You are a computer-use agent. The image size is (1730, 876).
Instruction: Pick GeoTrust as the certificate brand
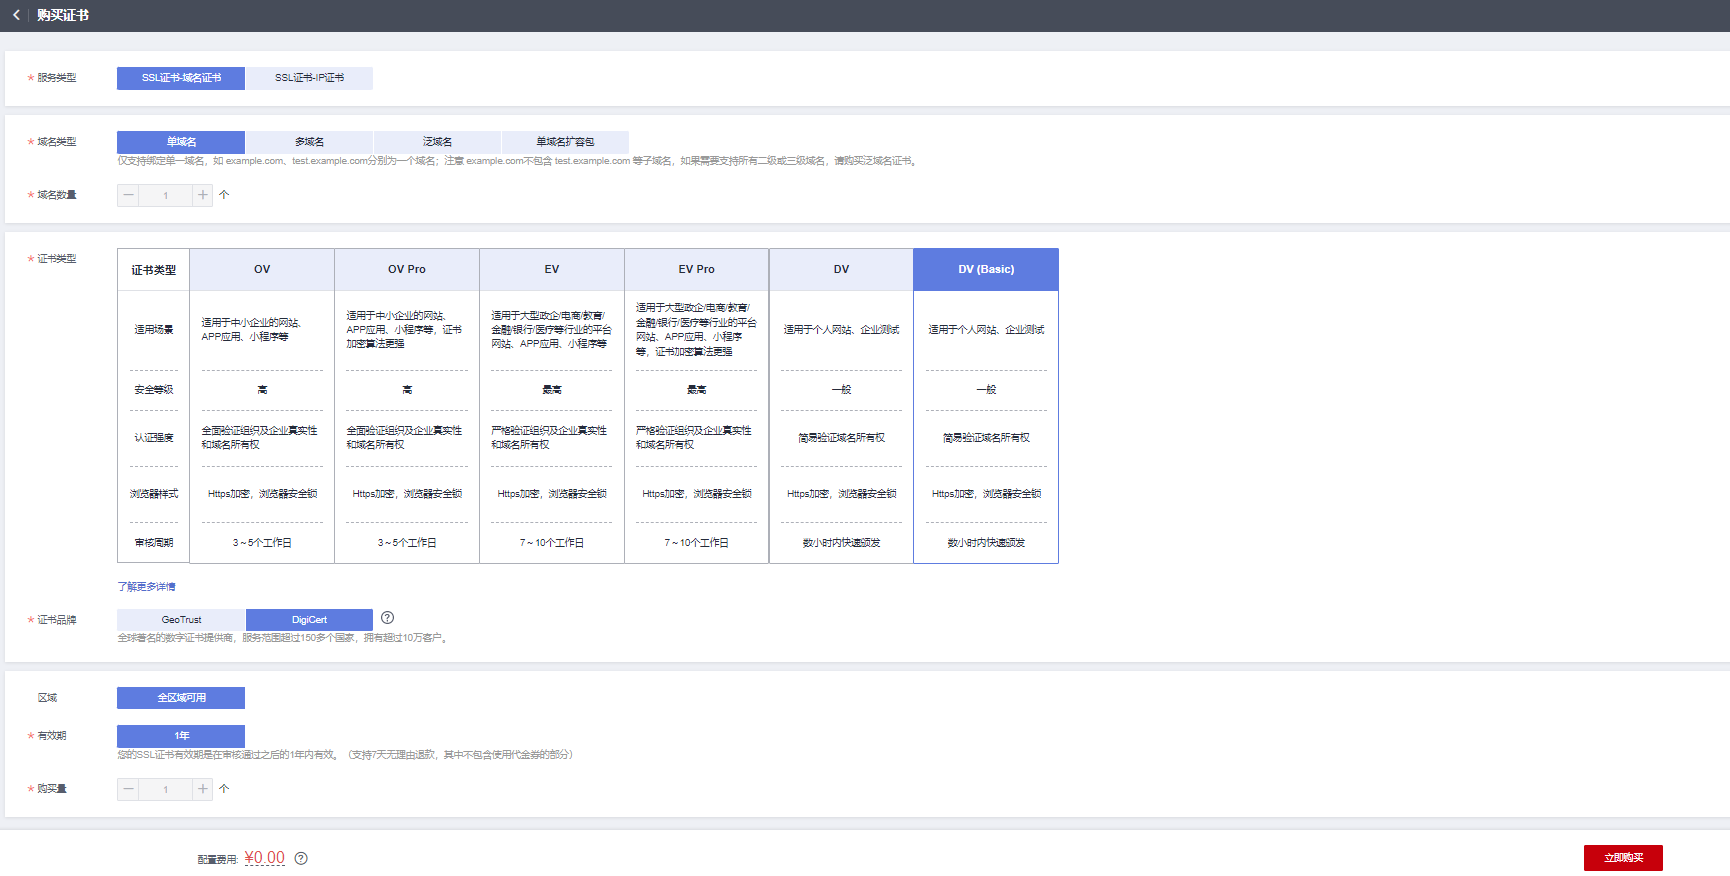[181, 620]
